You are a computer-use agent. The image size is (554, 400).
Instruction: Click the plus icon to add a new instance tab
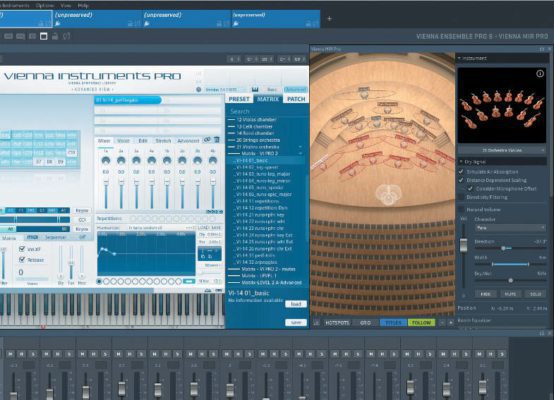coord(329,19)
